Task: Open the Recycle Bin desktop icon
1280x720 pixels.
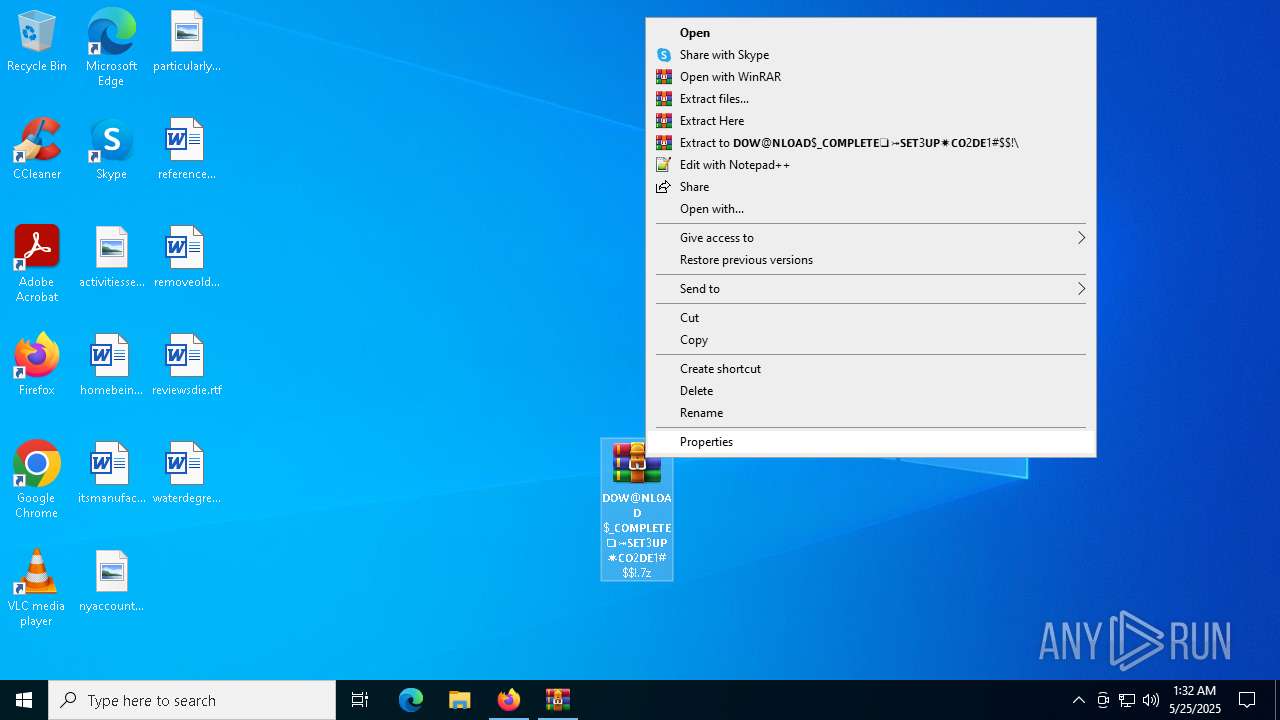Action: coord(37,43)
